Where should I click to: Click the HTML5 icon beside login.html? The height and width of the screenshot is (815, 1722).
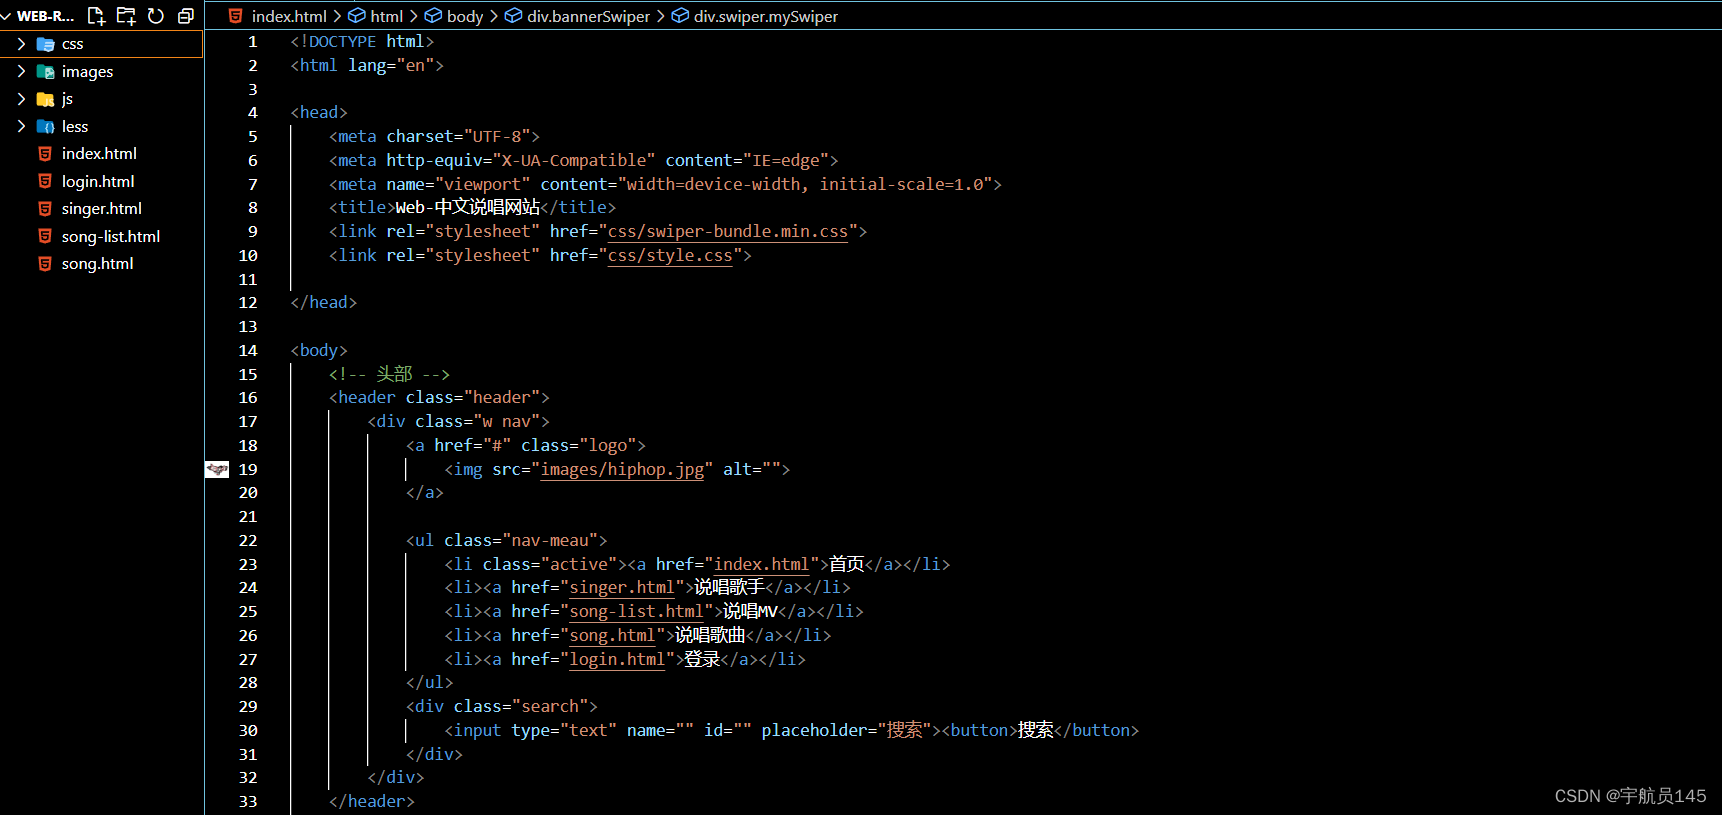[45, 181]
